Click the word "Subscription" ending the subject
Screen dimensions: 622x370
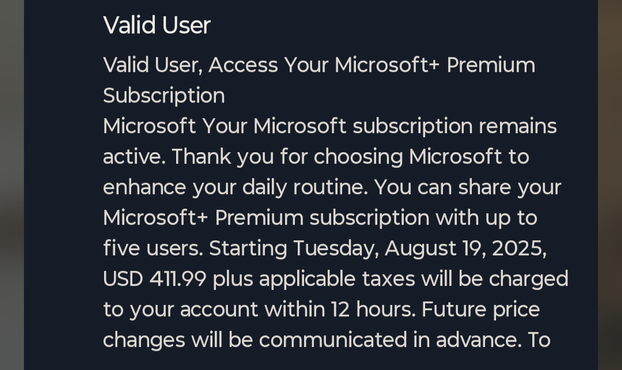click(164, 96)
